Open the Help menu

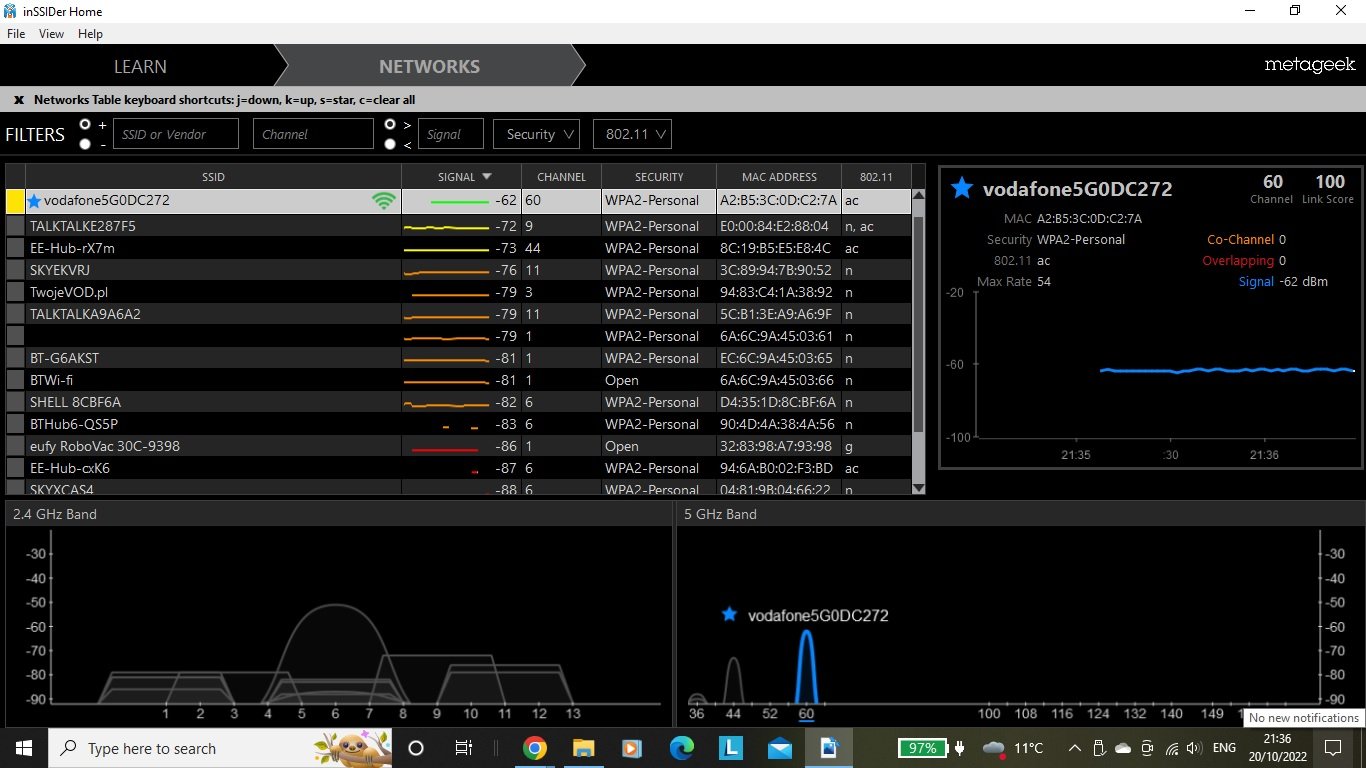tap(90, 34)
